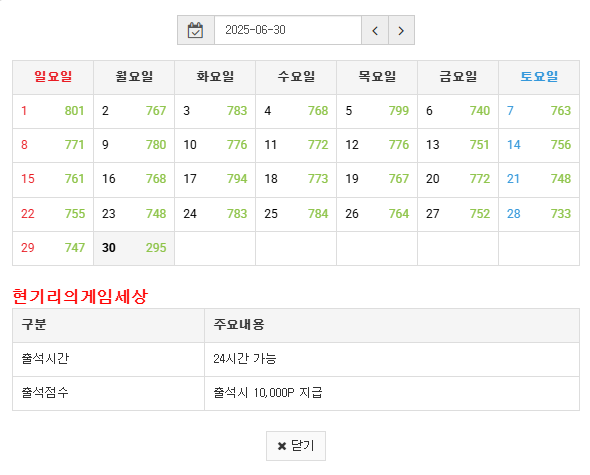Select Sunday day 29 showing 747
The height and width of the screenshot is (475, 590).
tap(53, 248)
